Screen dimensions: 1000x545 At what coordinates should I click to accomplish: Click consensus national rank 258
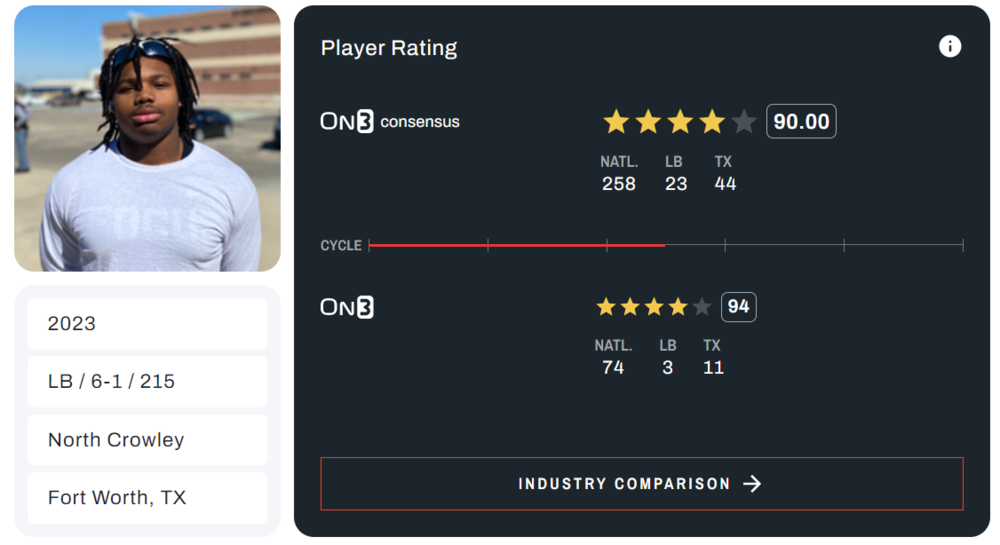(x=619, y=183)
